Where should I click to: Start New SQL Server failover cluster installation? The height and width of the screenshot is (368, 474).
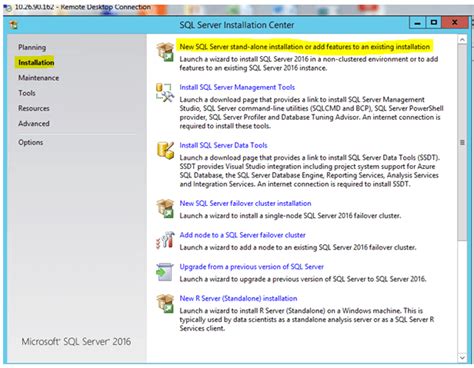[245, 203]
